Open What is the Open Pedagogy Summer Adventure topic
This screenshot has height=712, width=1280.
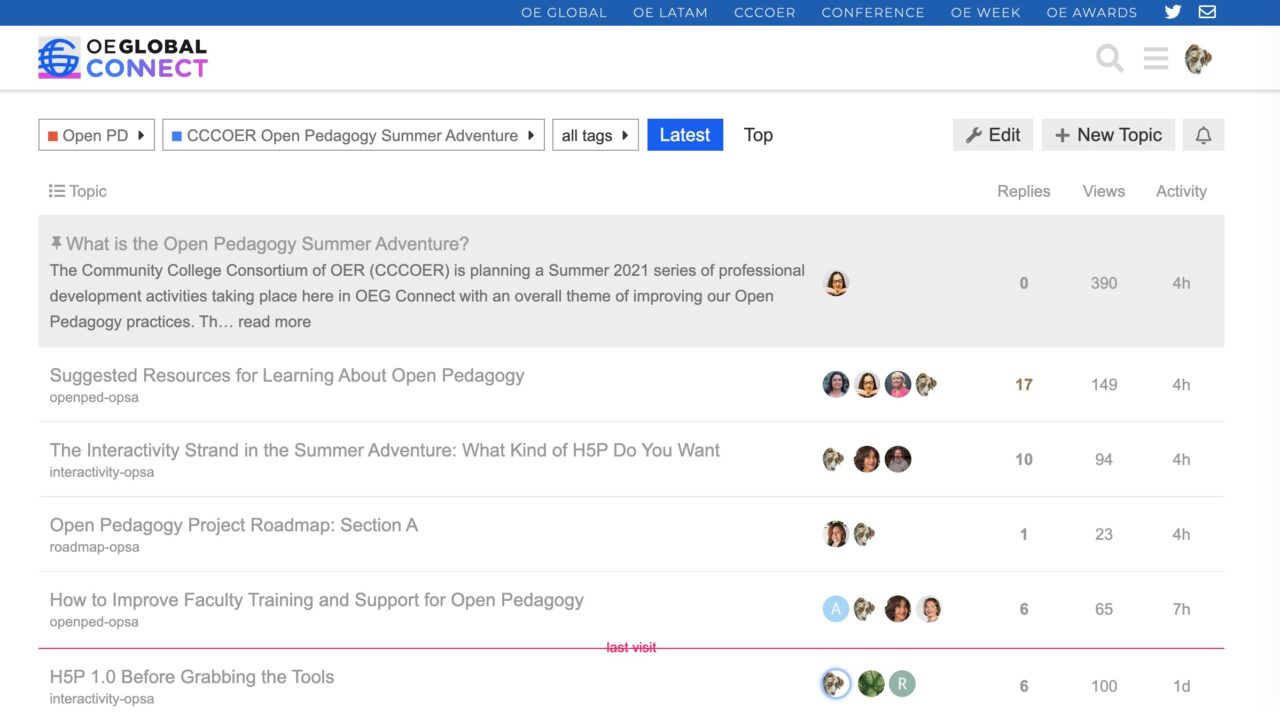(267, 244)
